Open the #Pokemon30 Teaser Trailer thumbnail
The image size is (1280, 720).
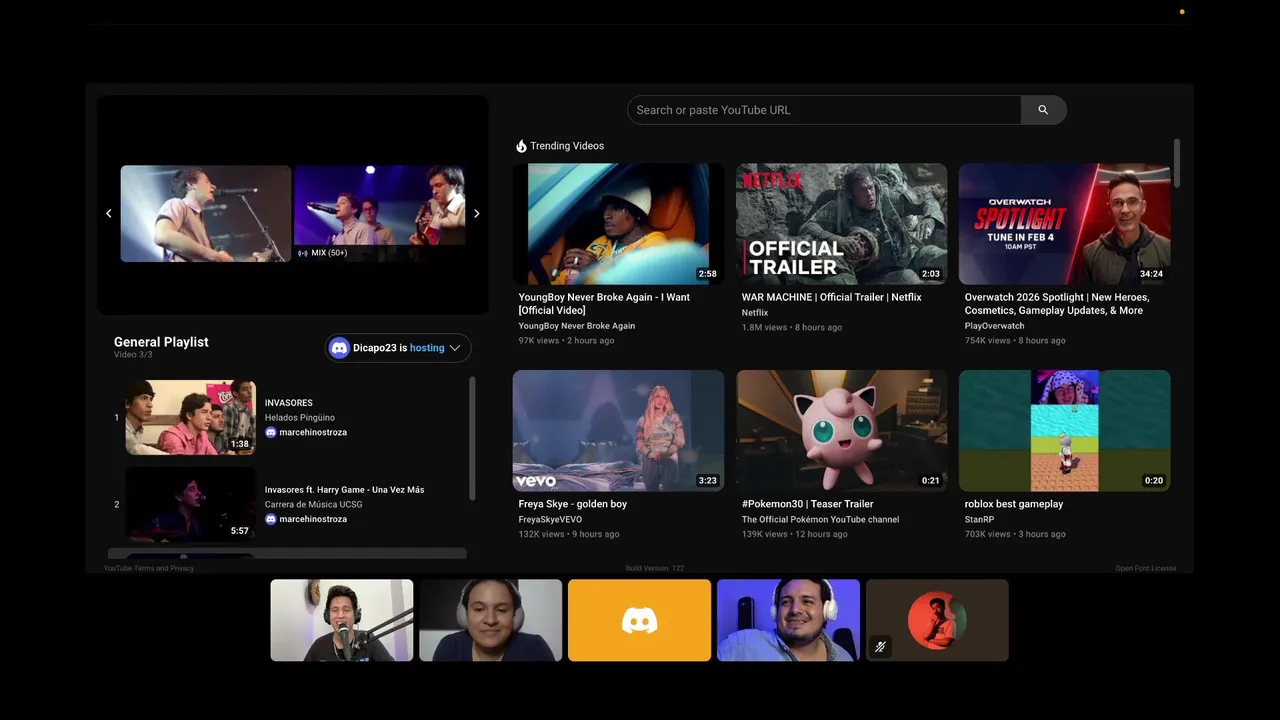point(841,431)
